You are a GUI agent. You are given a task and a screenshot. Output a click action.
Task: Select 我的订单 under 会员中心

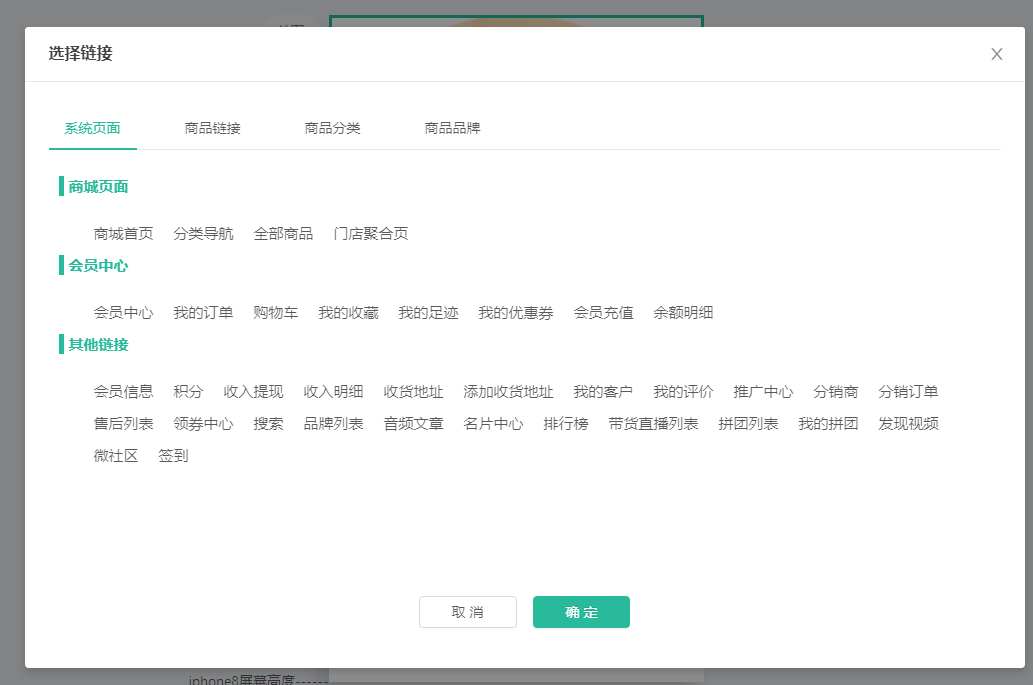pyautogui.click(x=203, y=313)
